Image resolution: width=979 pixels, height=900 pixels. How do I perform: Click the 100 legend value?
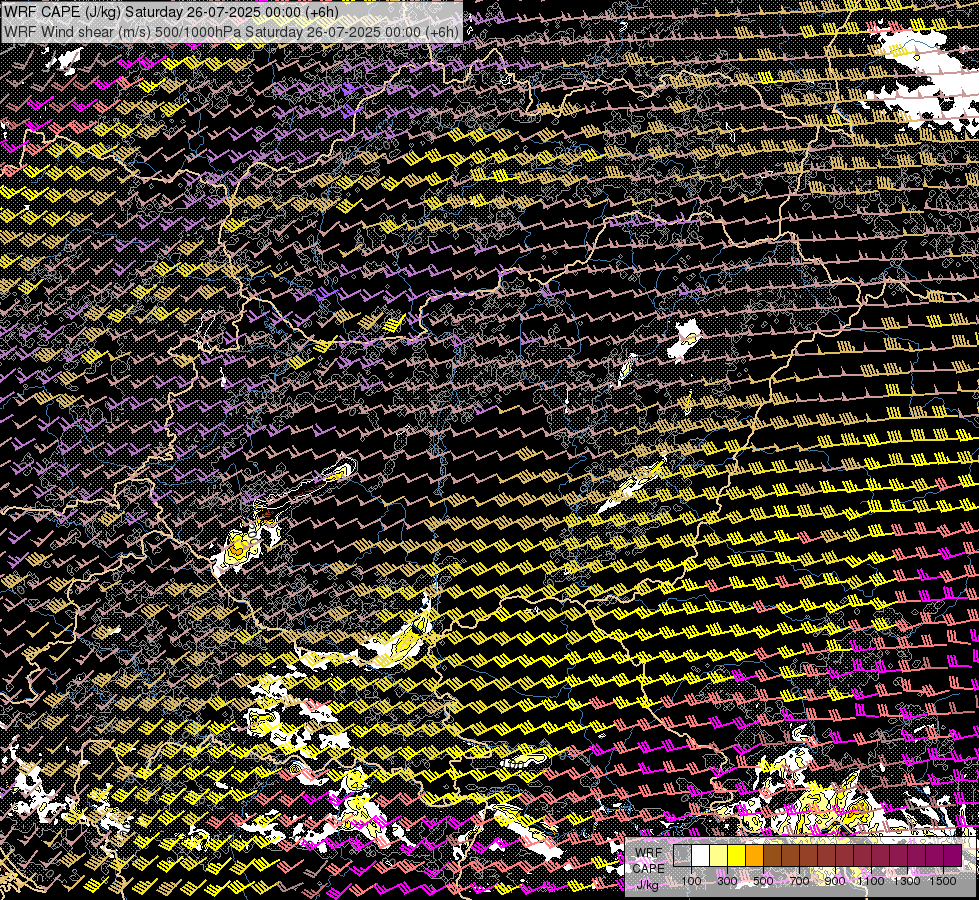691,881
